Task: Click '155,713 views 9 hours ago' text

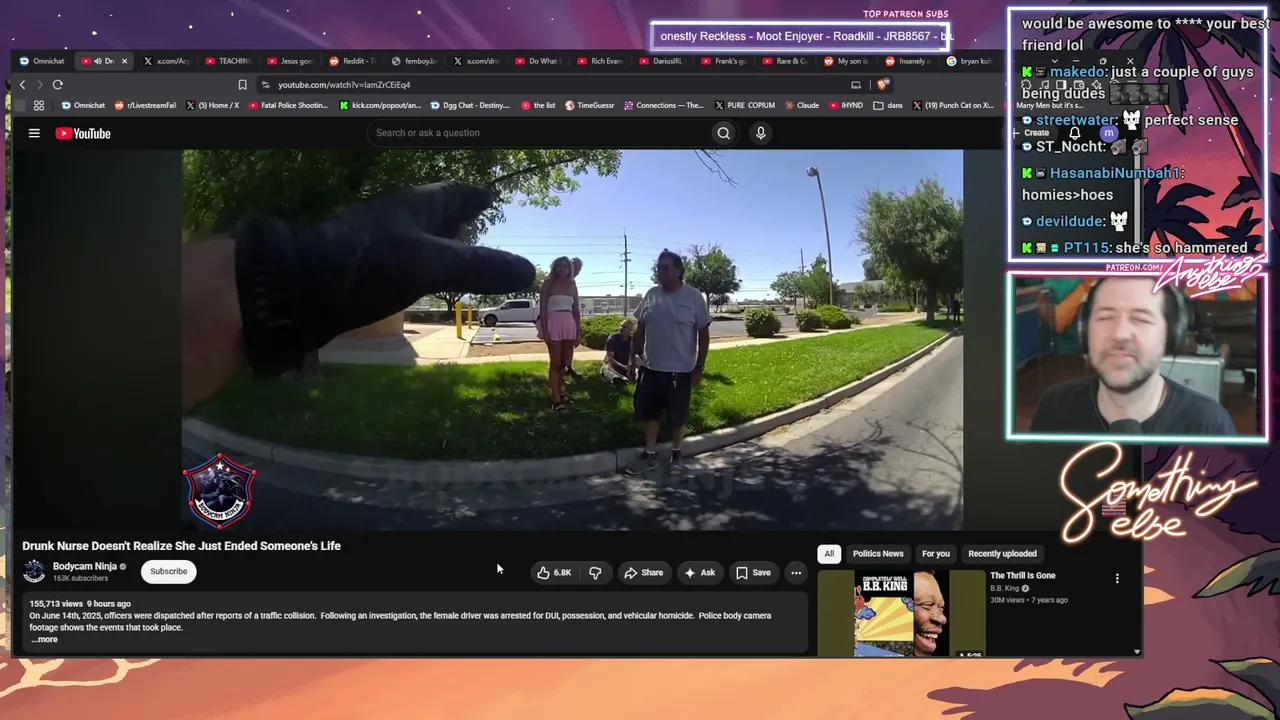Action: pyautogui.click(x=80, y=604)
